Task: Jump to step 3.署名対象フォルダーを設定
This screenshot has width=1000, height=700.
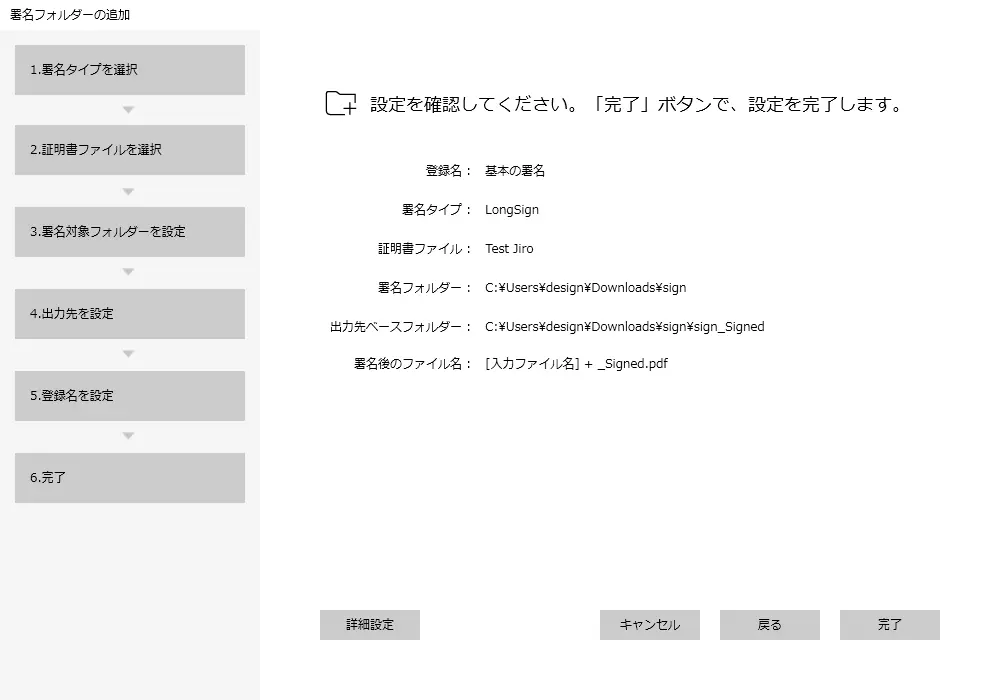Action: tap(130, 232)
